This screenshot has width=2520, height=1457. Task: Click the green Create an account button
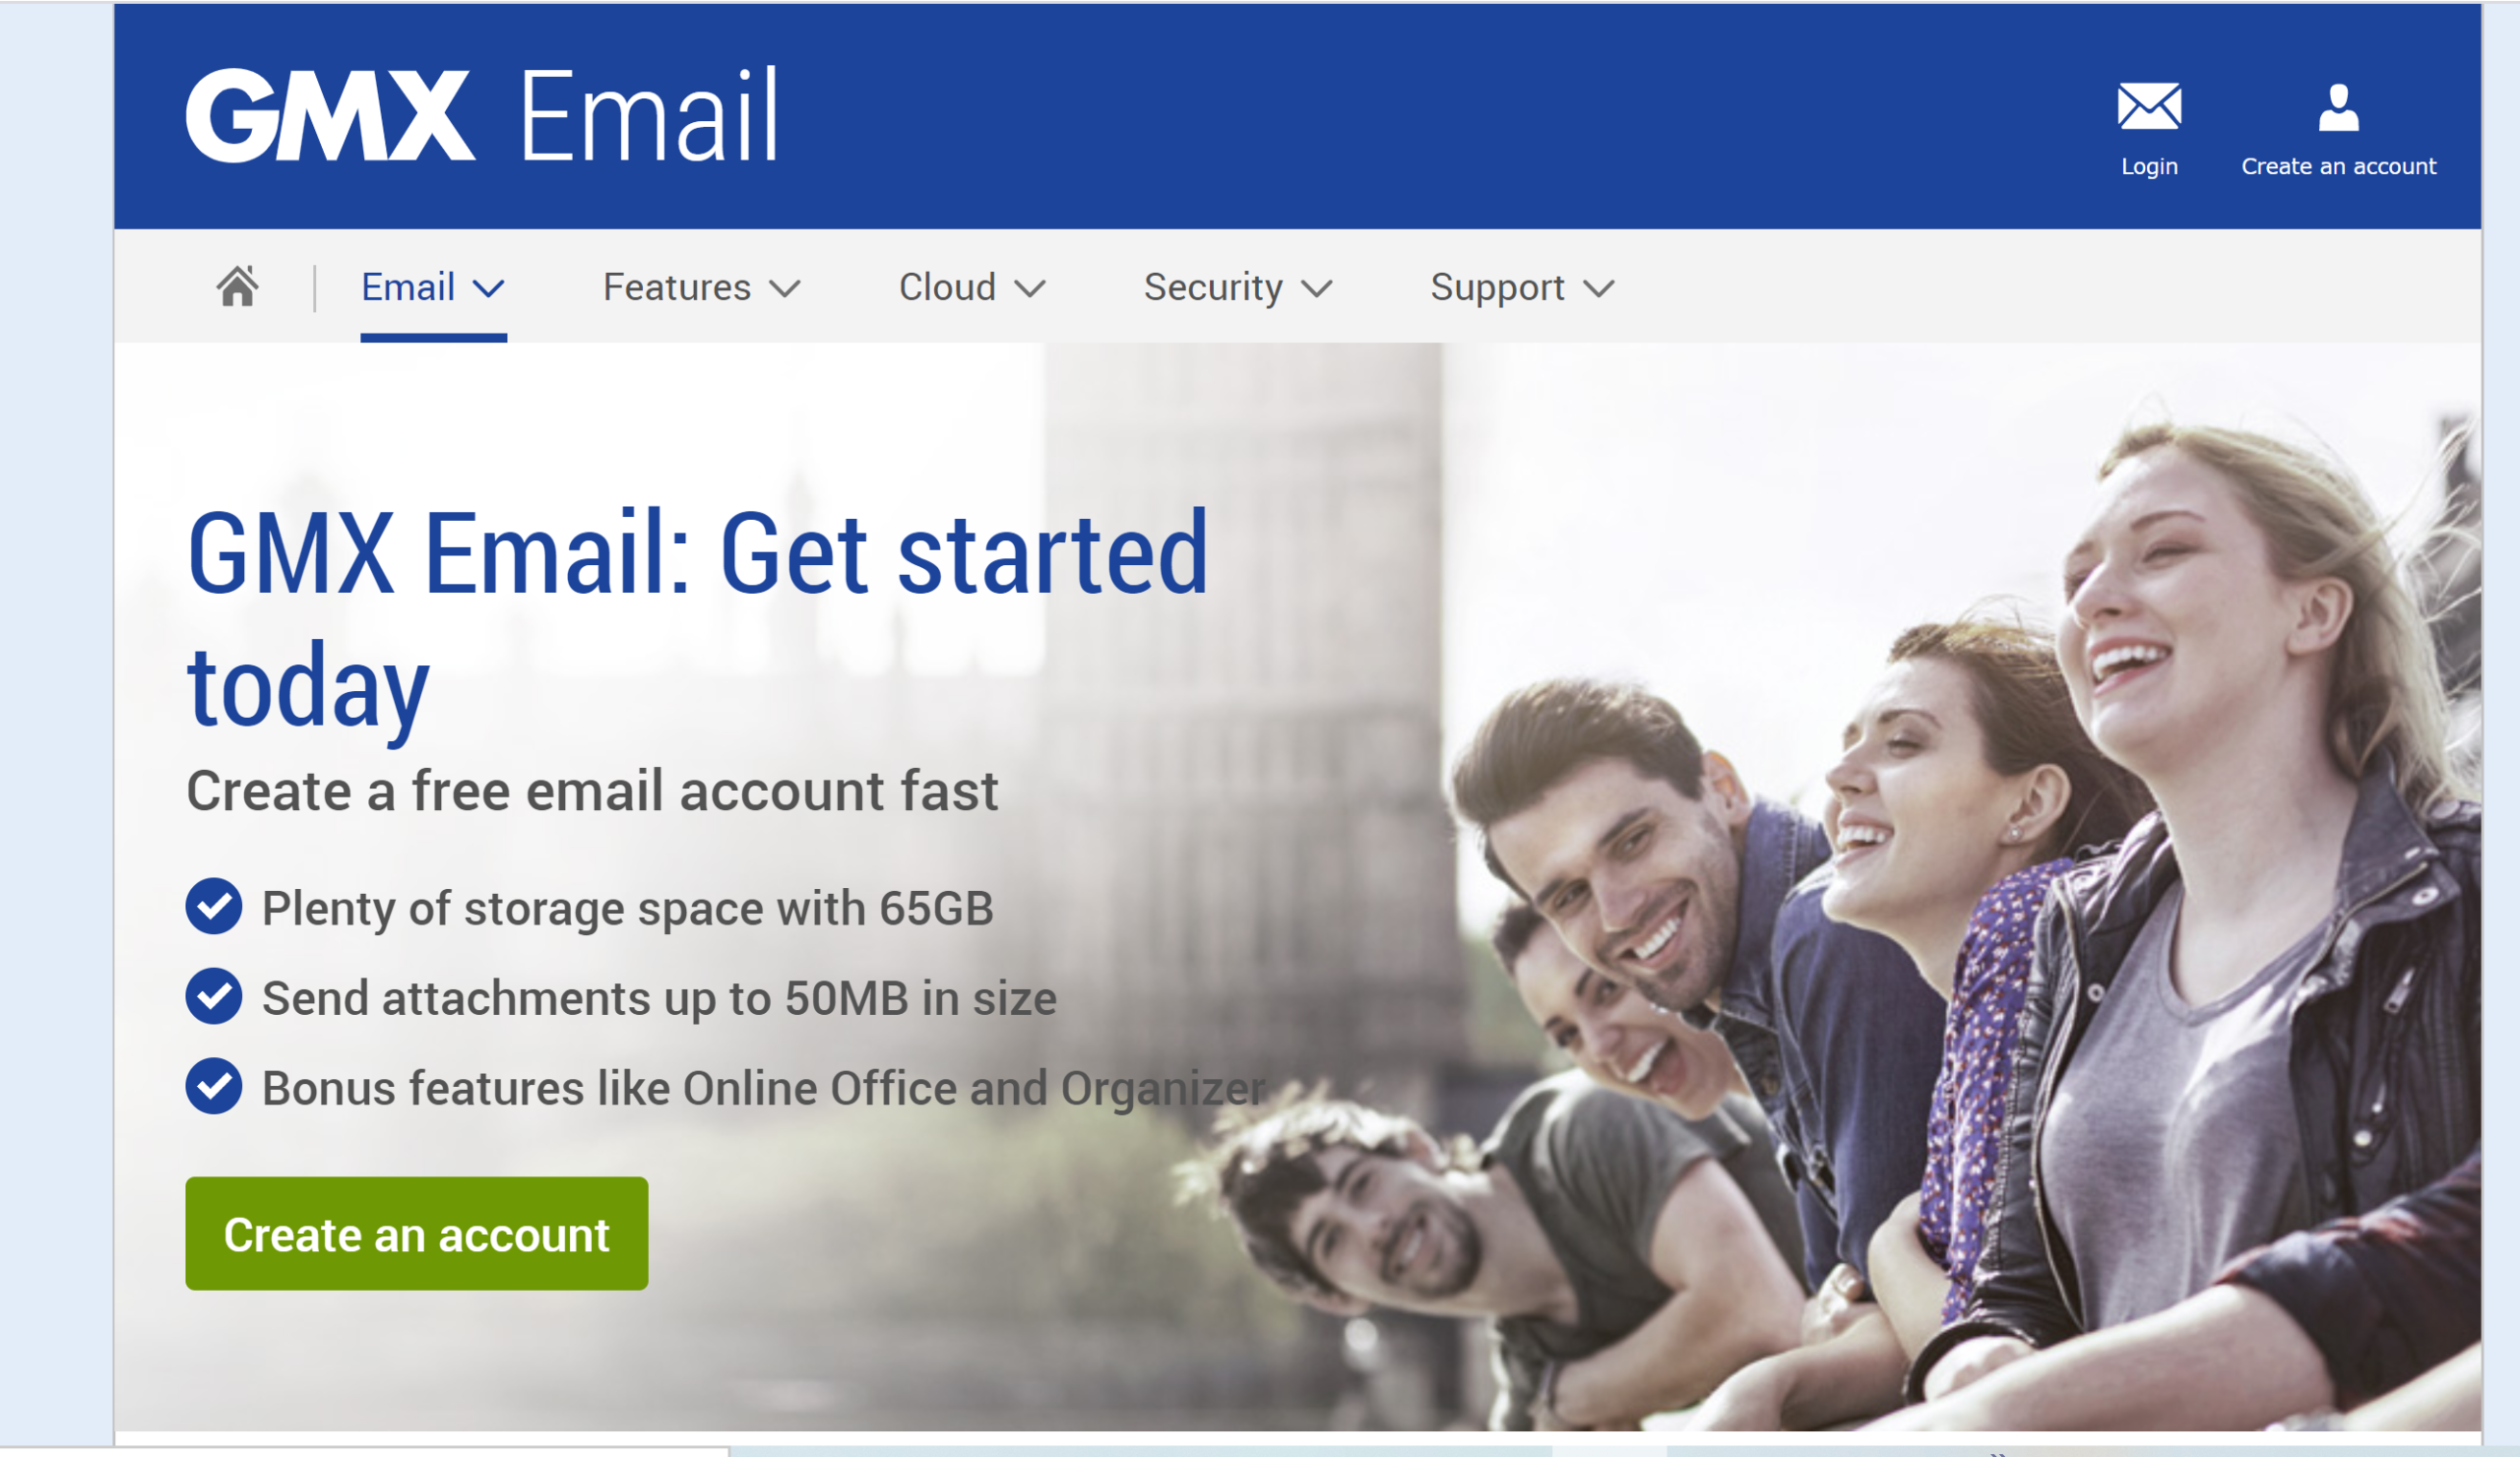coord(416,1233)
